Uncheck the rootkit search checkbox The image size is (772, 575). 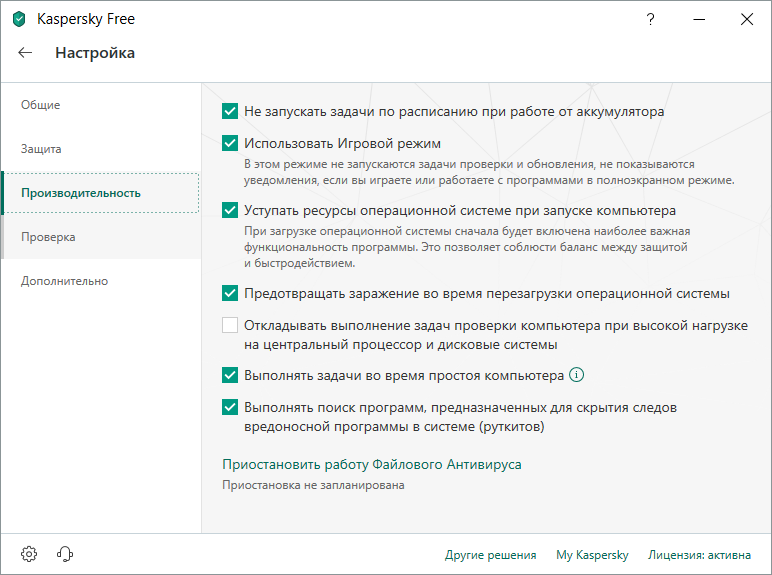click(x=230, y=408)
